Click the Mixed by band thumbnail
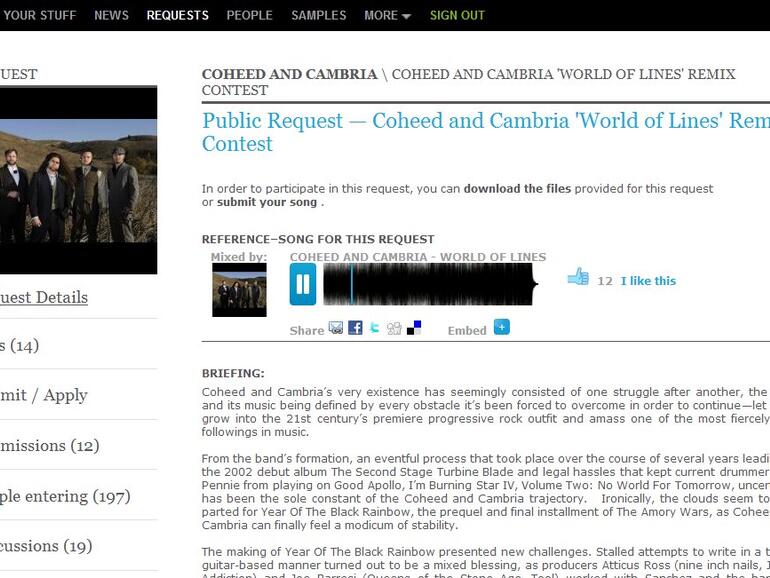 click(239, 290)
